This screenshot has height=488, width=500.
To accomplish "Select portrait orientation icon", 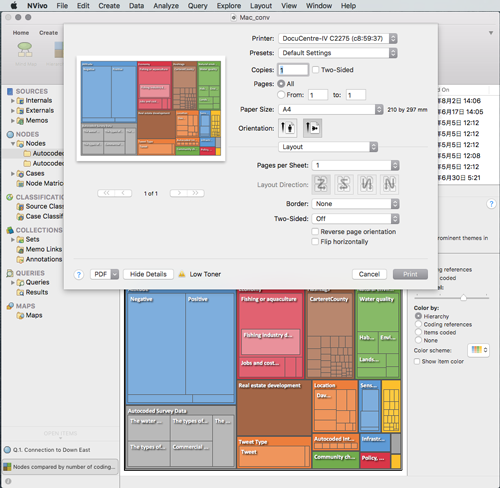I will click(x=287, y=128).
